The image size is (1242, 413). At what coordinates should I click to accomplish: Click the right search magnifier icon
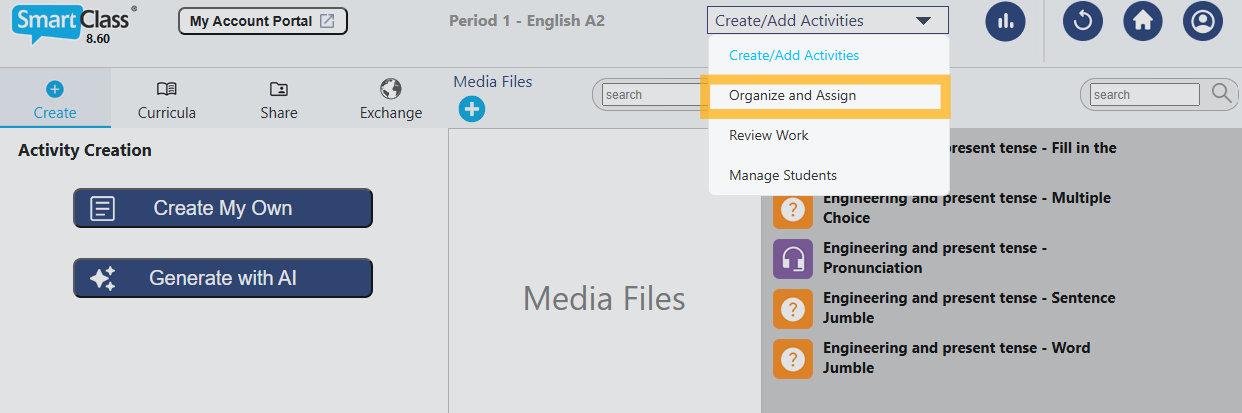pyautogui.click(x=1222, y=94)
